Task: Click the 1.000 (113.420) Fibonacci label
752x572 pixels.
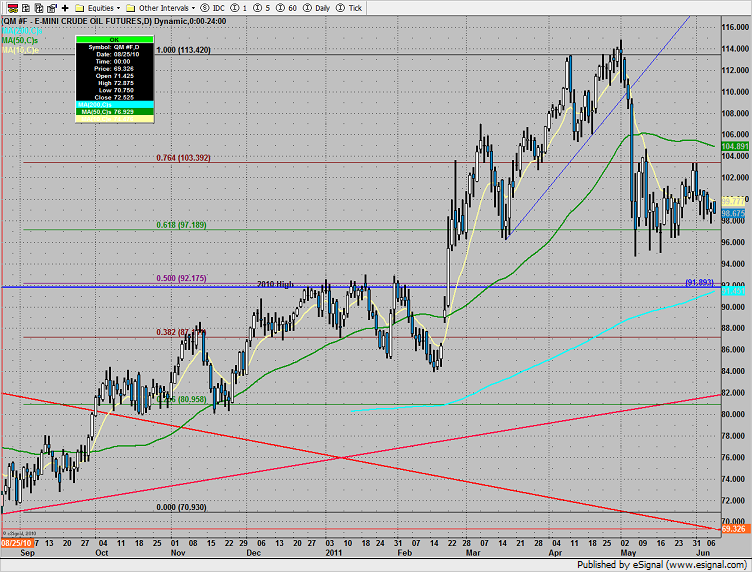Action: (x=183, y=50)
